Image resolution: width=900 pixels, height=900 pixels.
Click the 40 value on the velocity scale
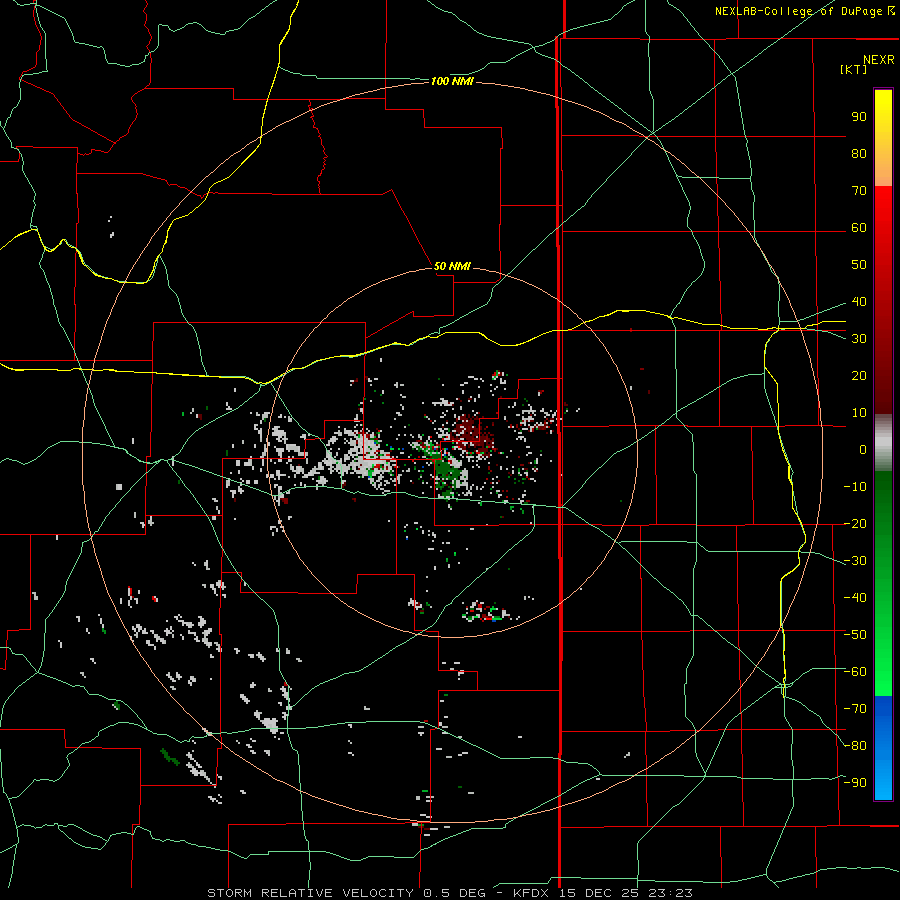(859, 302)
